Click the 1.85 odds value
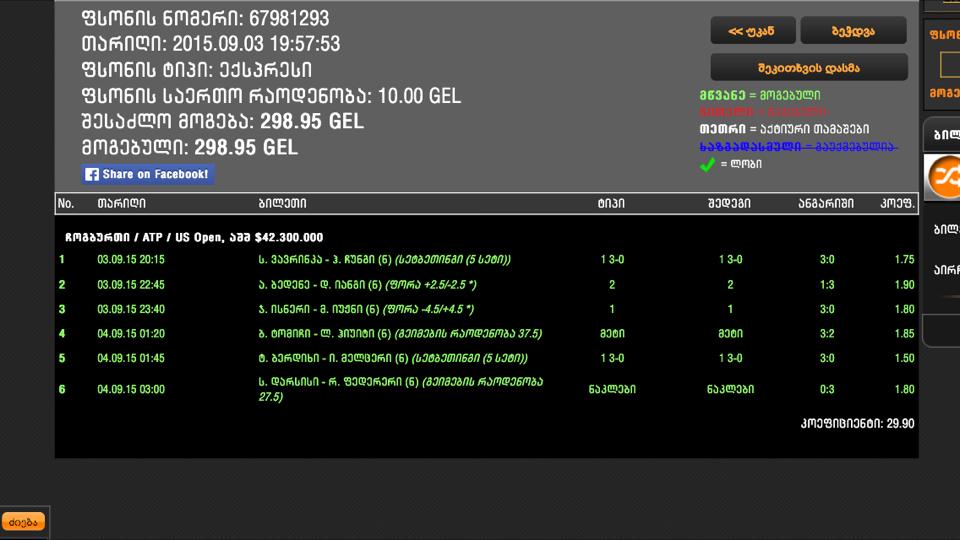Image resolution: width=960 pixels, height=540 pixels. click(904, 334)
